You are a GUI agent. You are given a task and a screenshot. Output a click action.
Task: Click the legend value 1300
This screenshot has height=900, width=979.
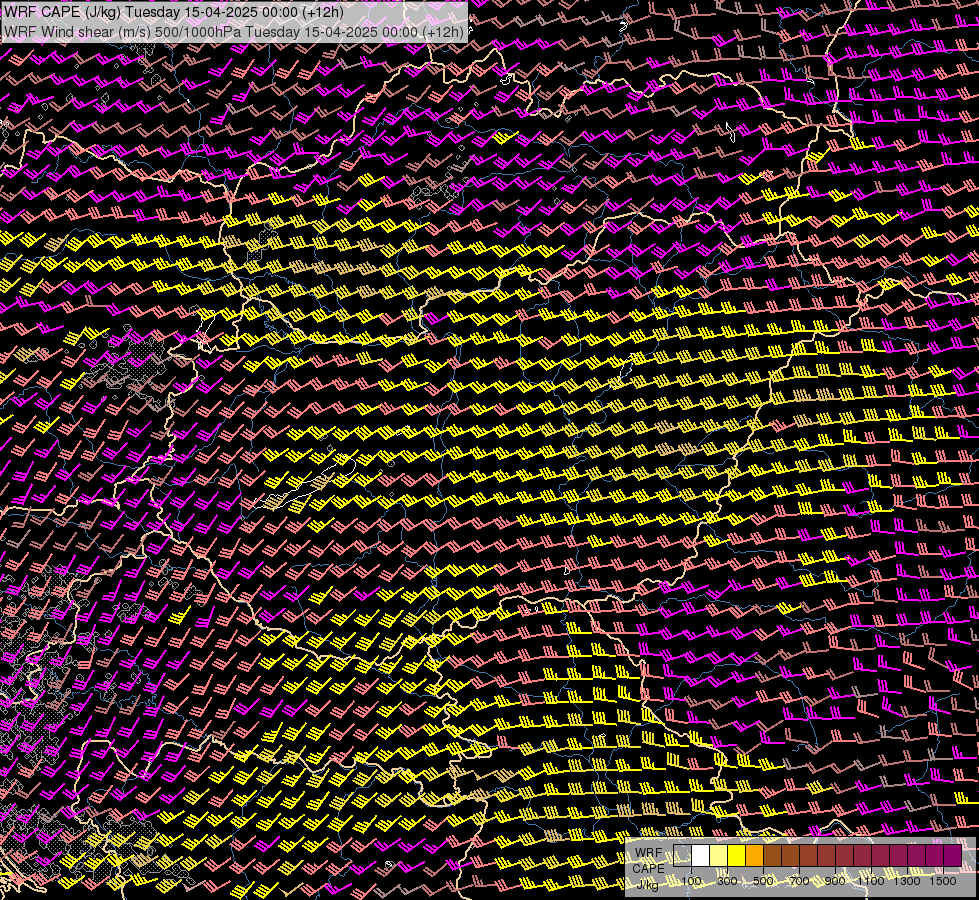click(907, 881)
